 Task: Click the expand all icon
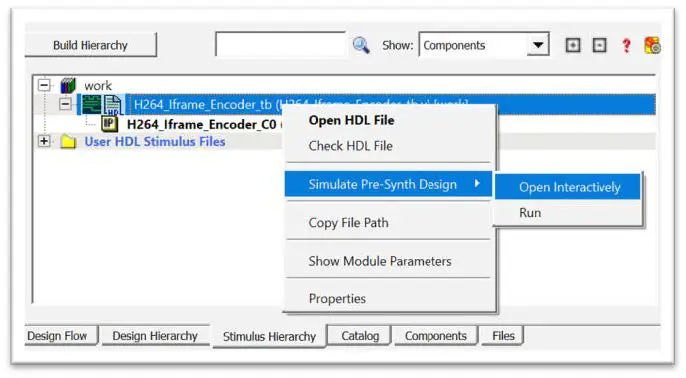[573, 45]
